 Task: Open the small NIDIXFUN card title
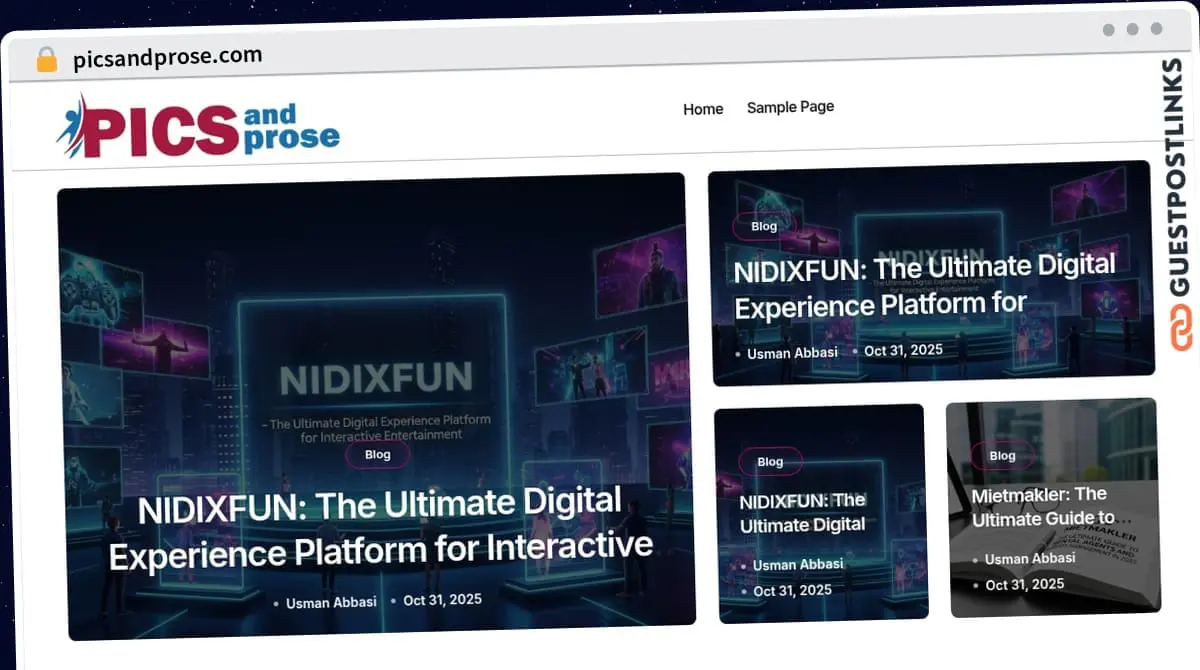coord(803,512)
